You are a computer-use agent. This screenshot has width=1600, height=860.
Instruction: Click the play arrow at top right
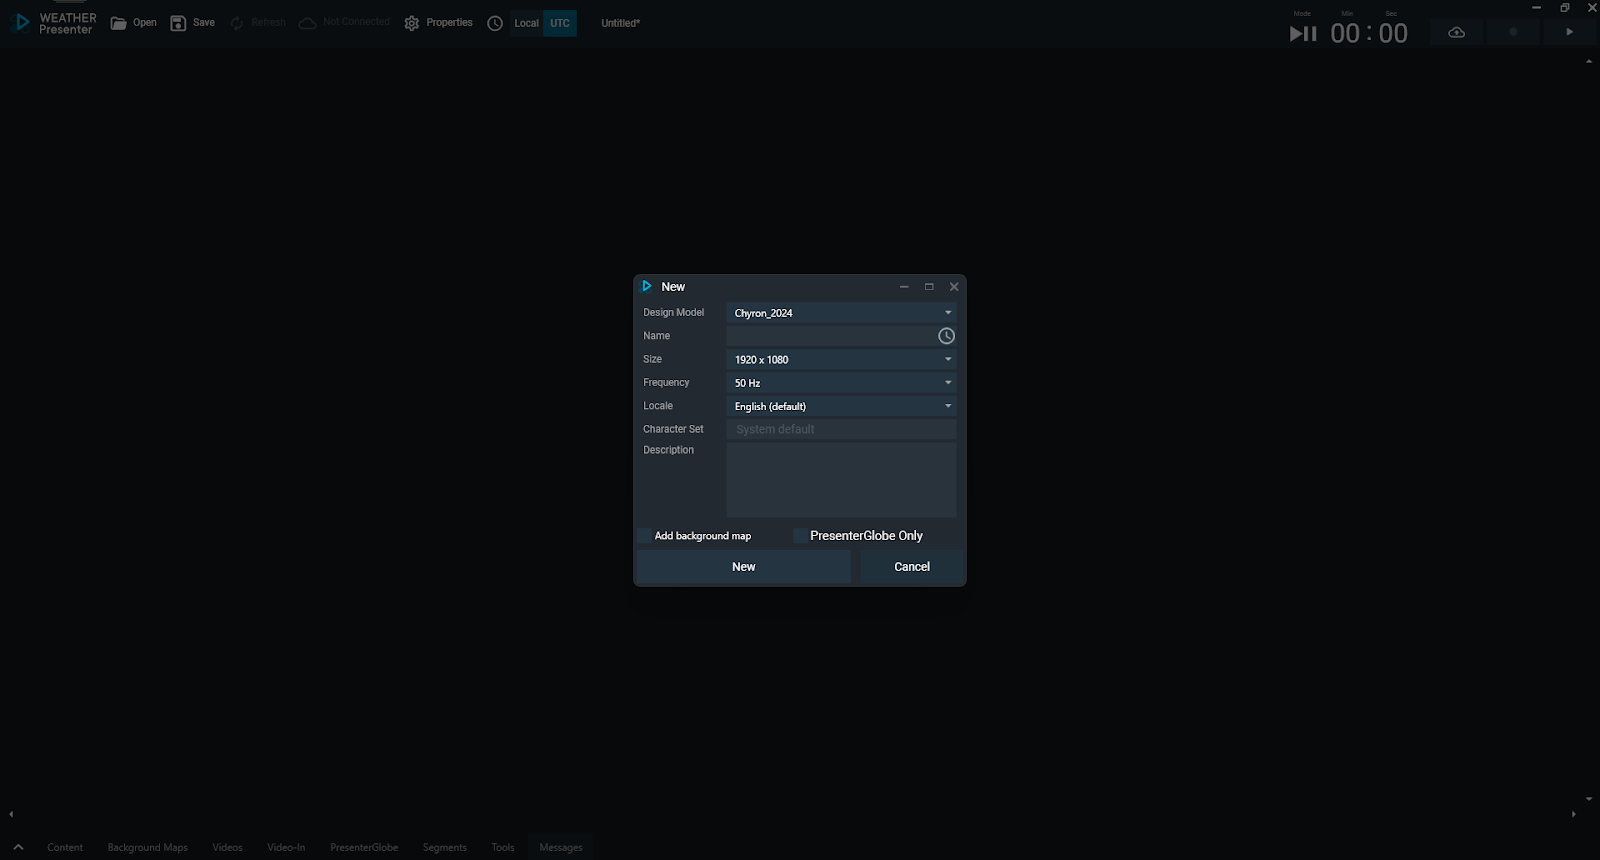click(x=1569, y=32)
